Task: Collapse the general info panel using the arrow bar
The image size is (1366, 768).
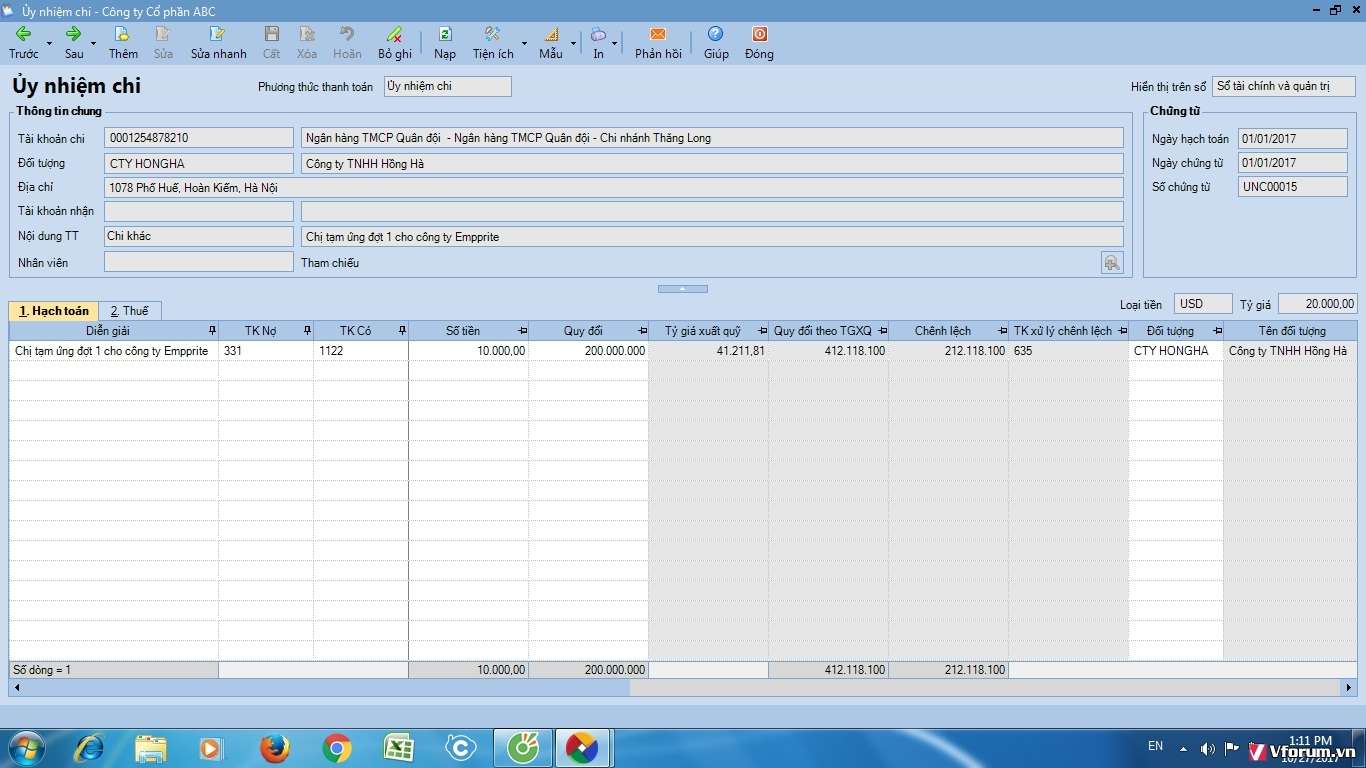Action: tap(682, 289)
